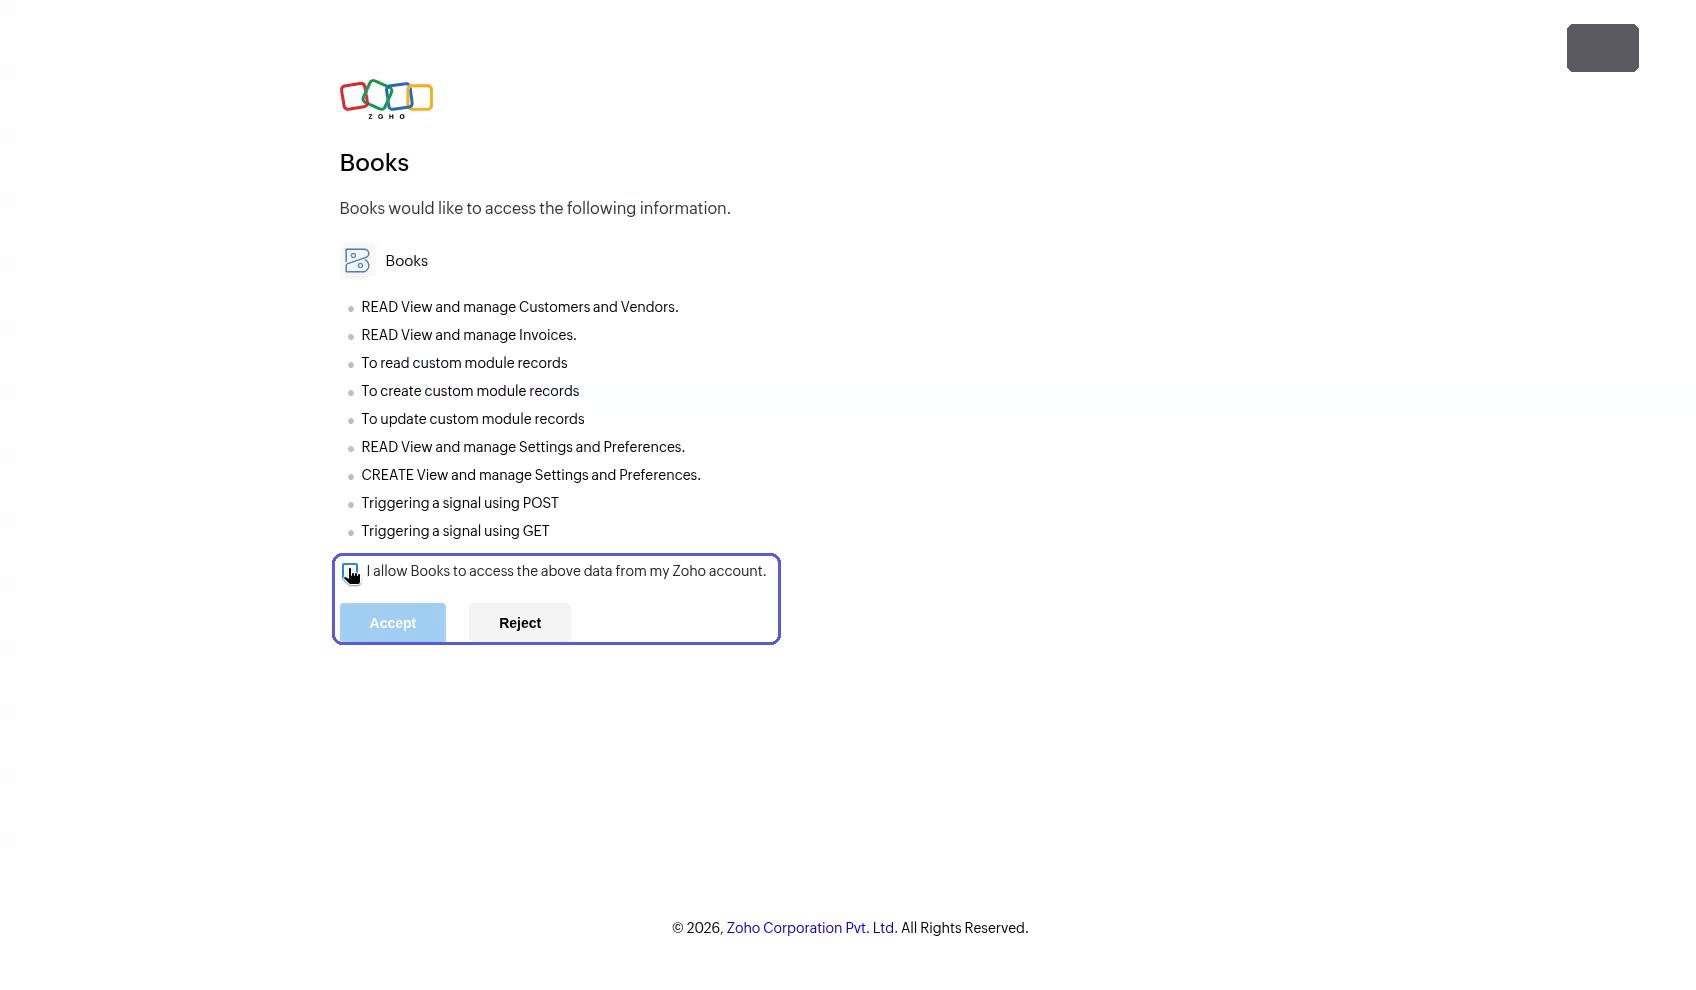Click 'To update custom module records'
Viewport: 1696px width, 990px height.
pyautogui.click(x=473, y=419)
